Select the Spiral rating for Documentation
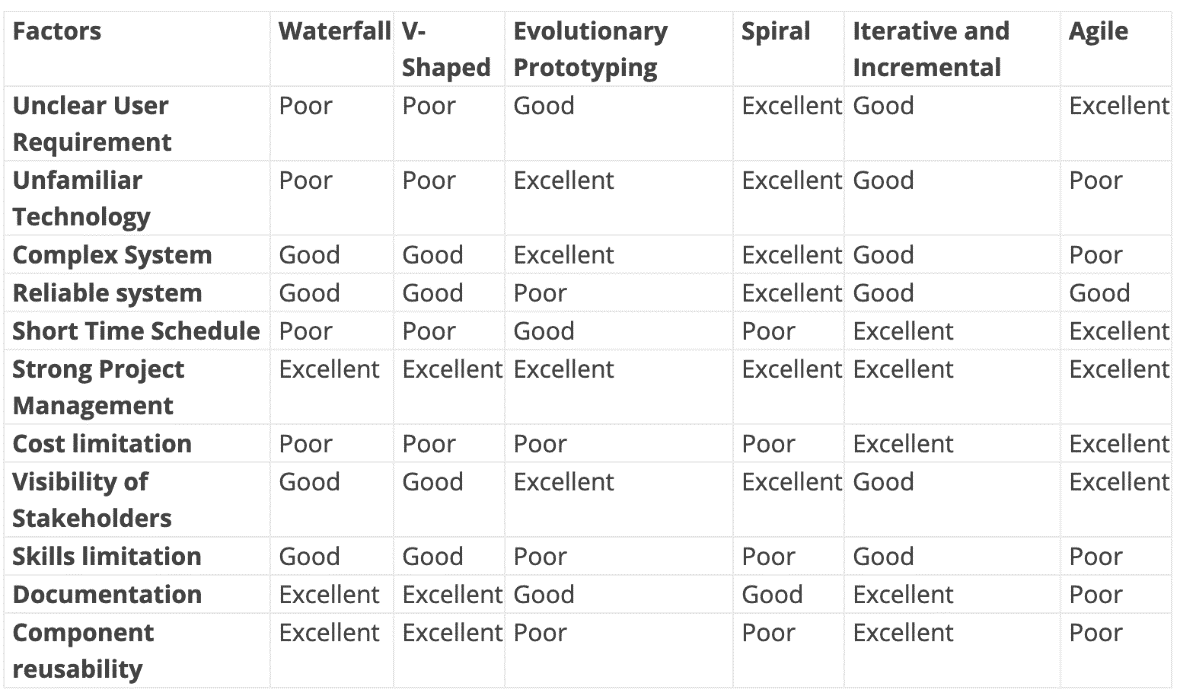 772,594
